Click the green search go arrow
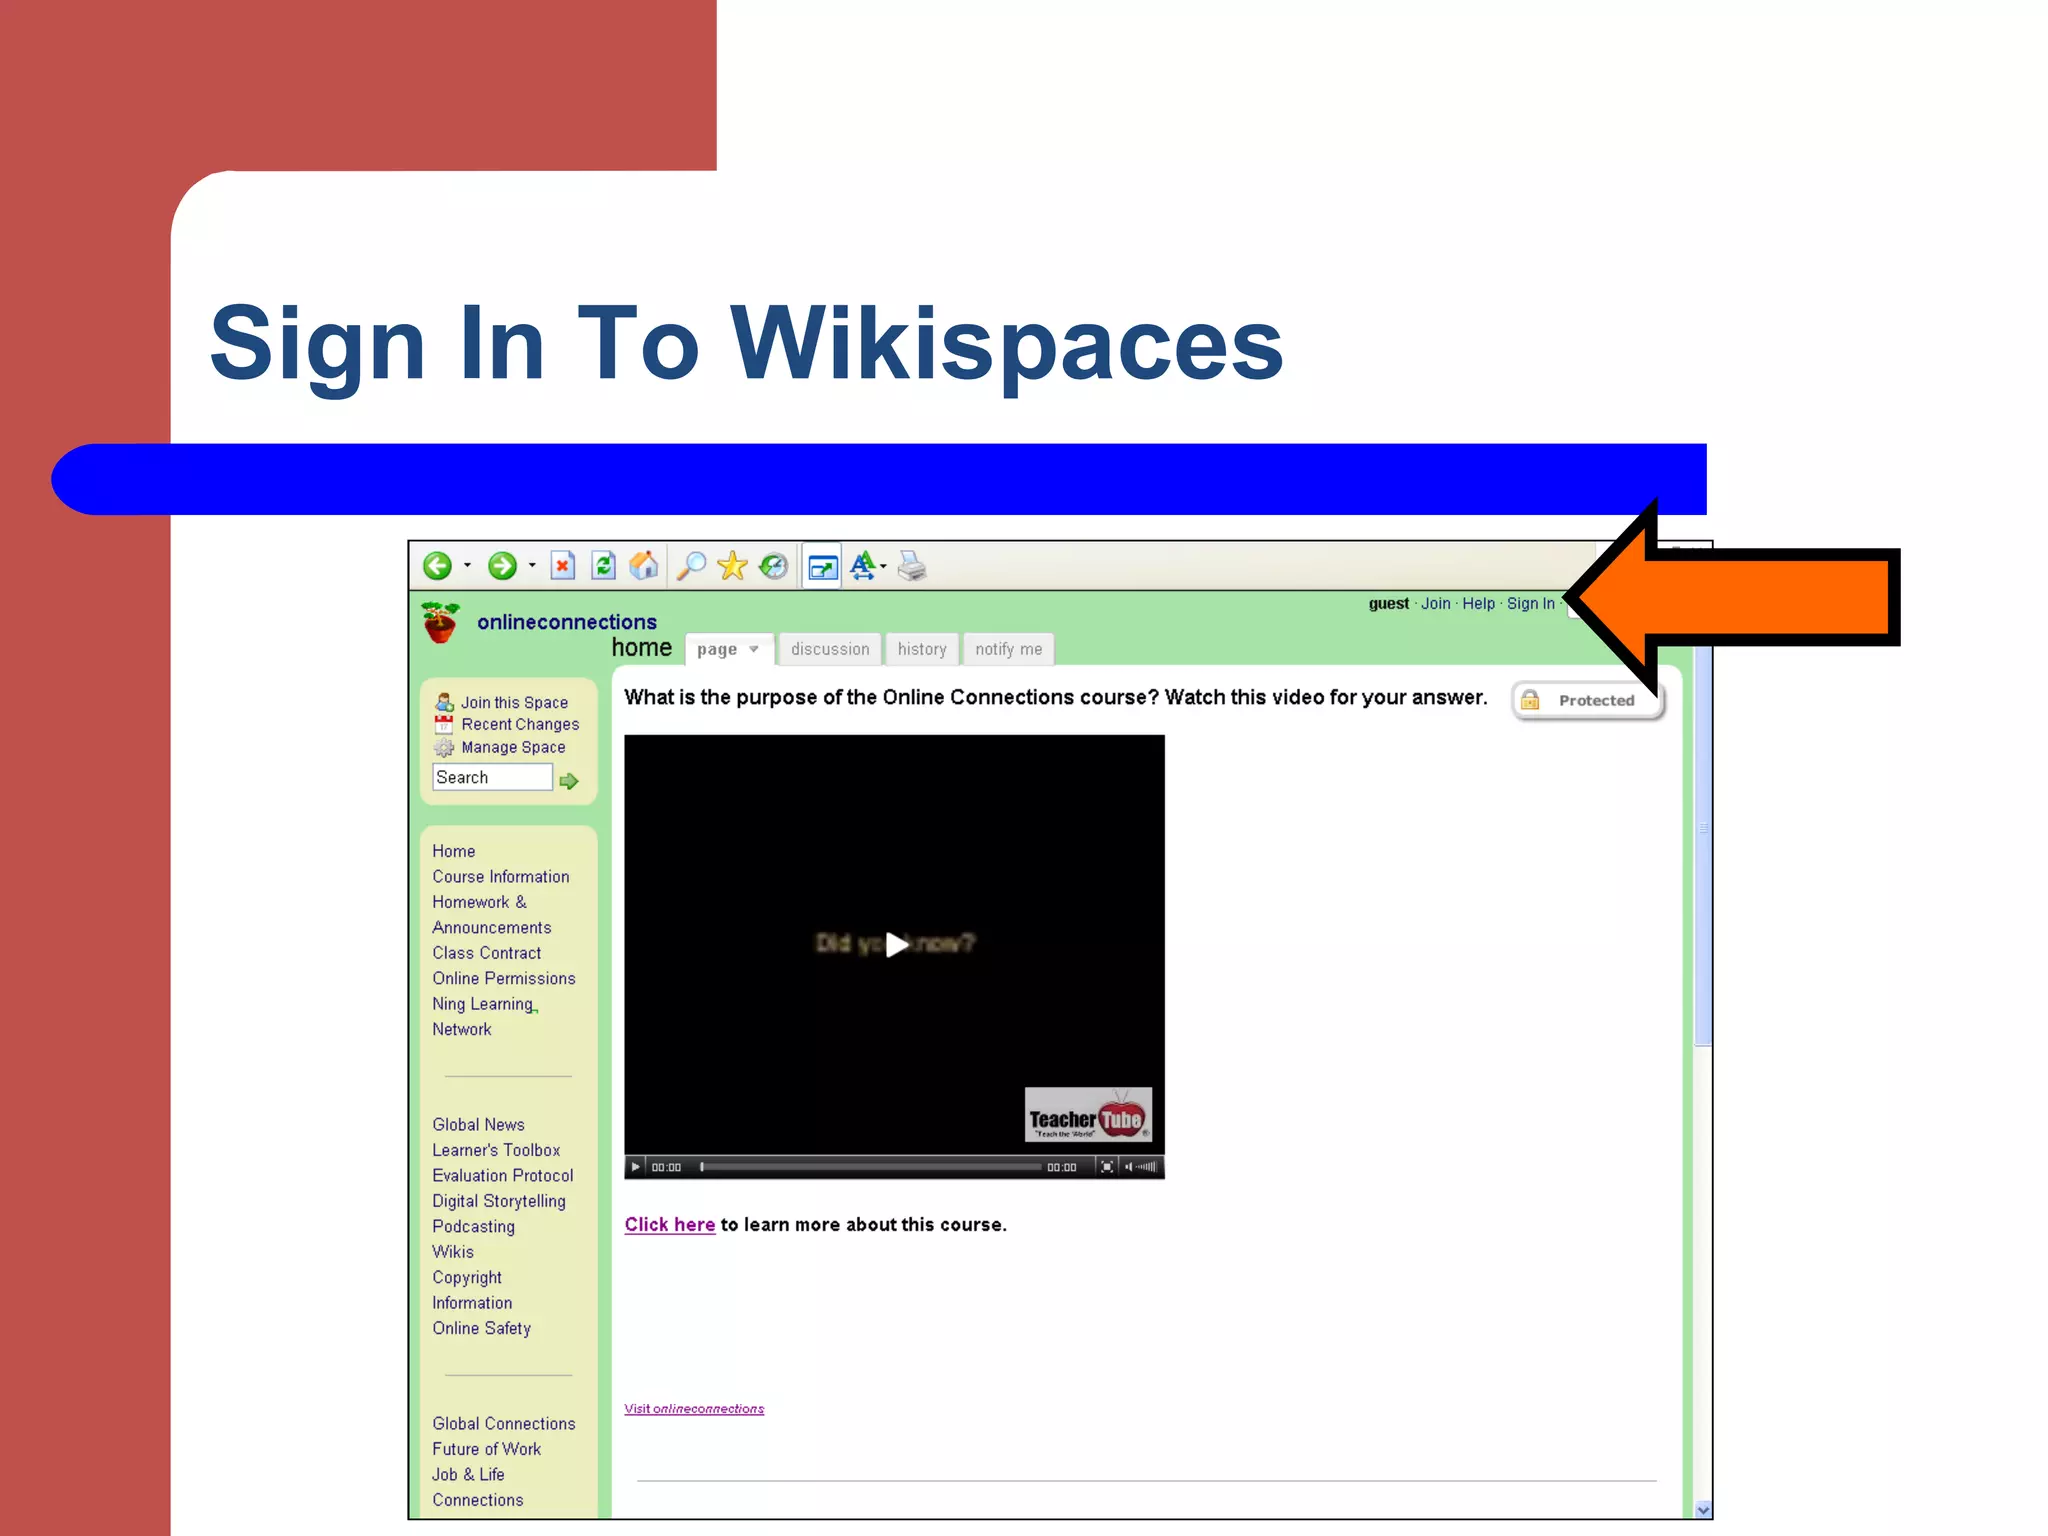 click(569, 781)
